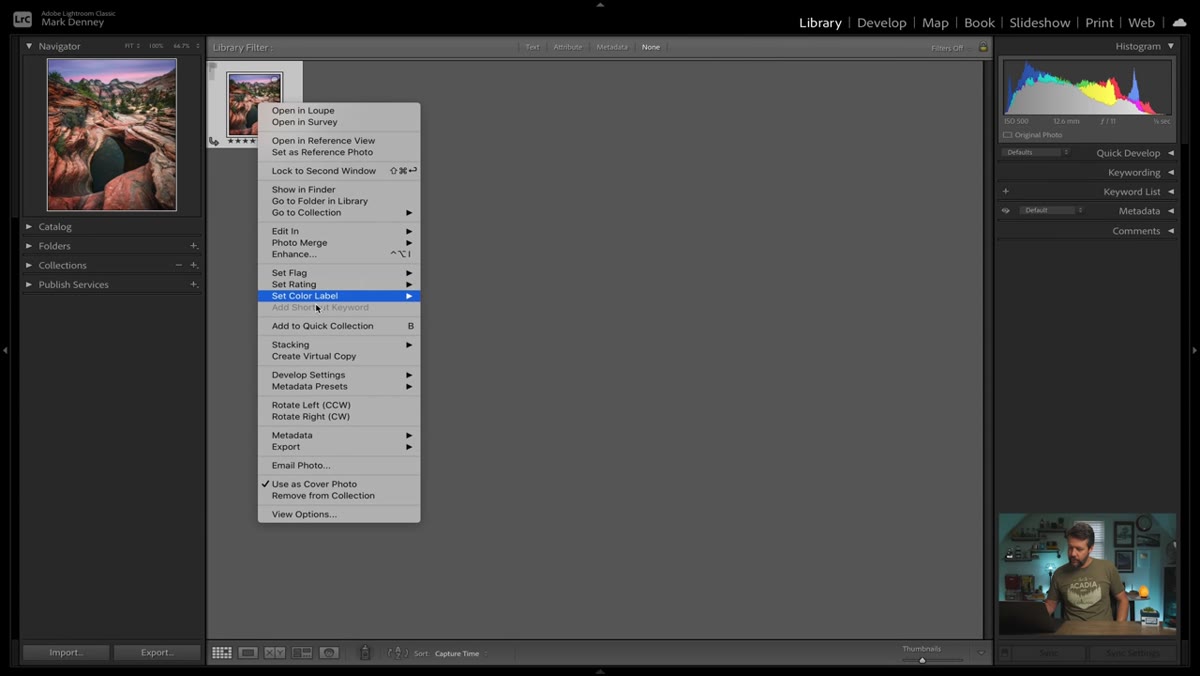Select Rotate Left (CCW) menu item
The image size is (1200, 676).
coord(339,405)
